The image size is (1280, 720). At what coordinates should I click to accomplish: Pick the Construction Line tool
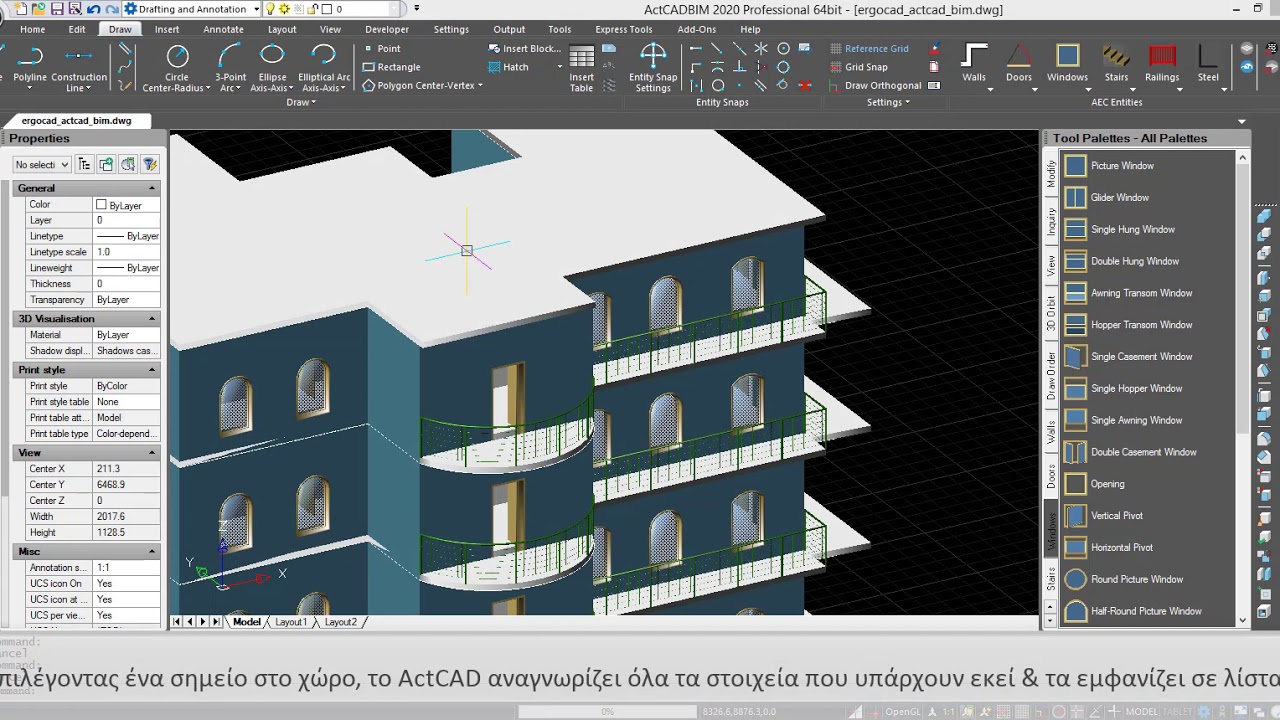[79, 67]
